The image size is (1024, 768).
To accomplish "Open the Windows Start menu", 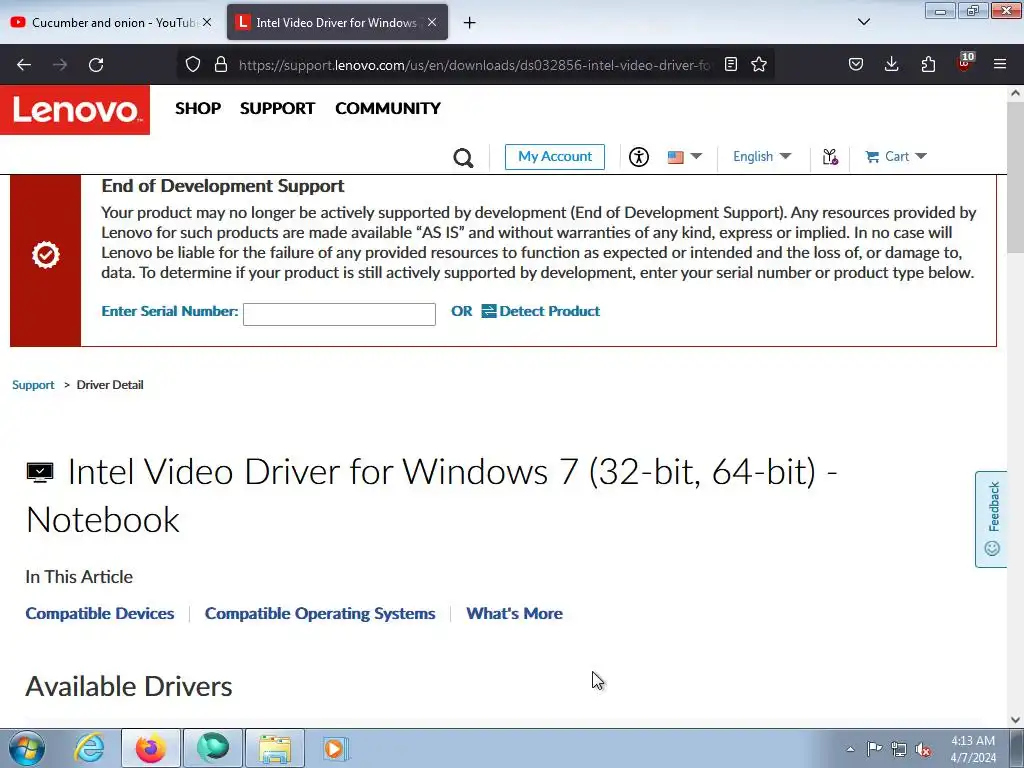I will [27, 748].
